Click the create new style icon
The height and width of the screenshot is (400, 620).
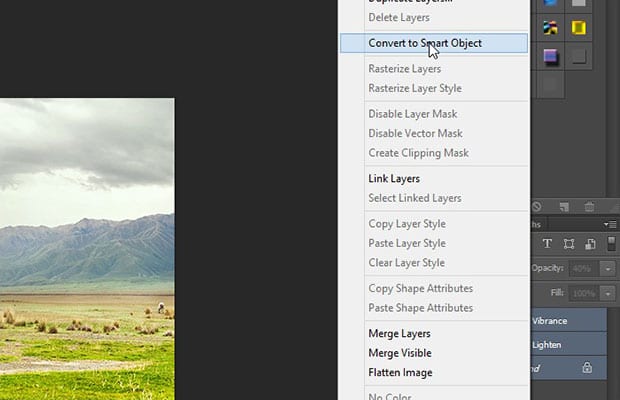pyautogui.click(x=564, y=206)
